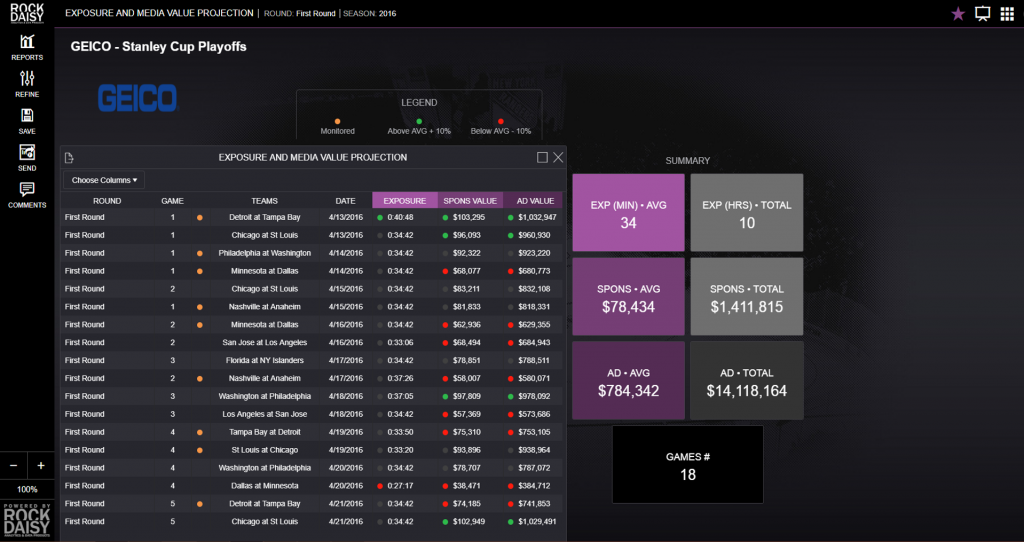Click monitored dot for Philadelphia at Washington
1024x542 pixels.
199,253
